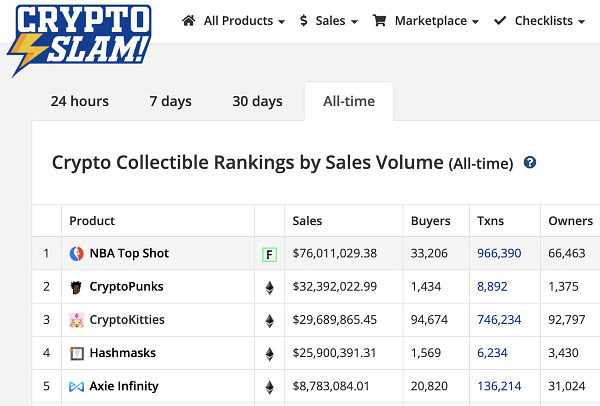Open the Hashmasks product link

pos(122,353)
